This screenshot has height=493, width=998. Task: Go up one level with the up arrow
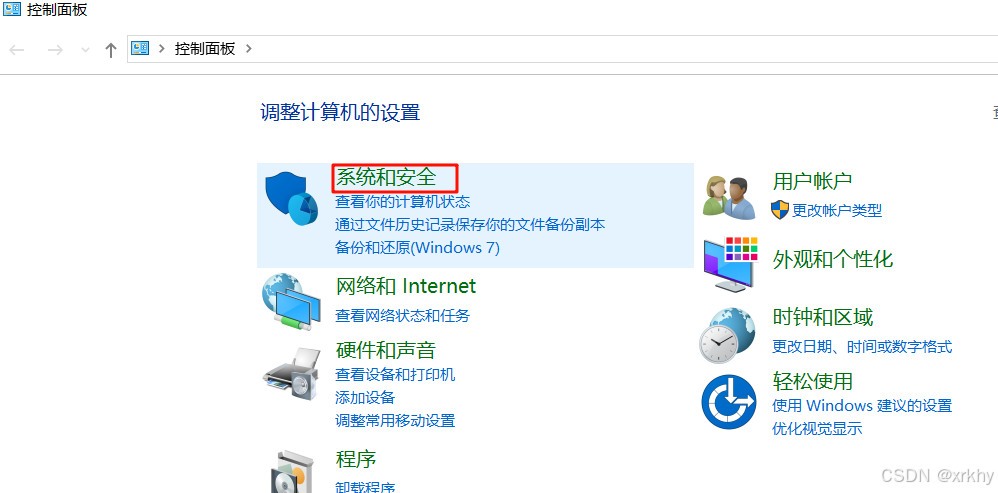point(111,50)
